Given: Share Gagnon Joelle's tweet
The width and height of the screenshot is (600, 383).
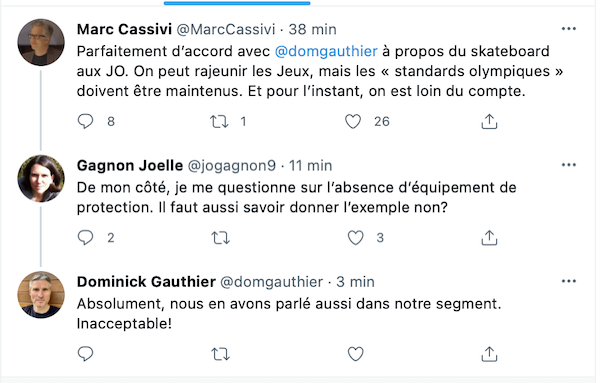Looking at the screenshot, I should coord(489,238).
